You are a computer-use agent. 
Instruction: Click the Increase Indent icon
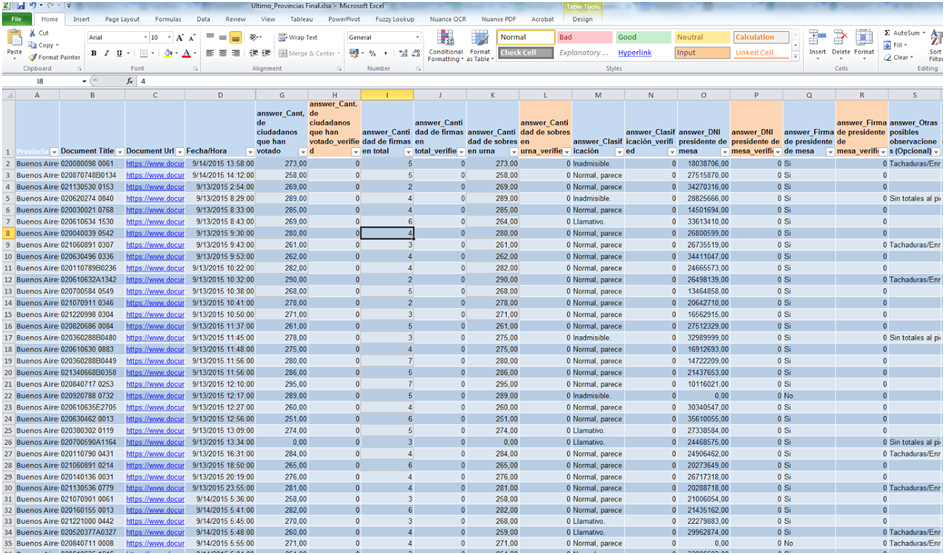point(265,53)
